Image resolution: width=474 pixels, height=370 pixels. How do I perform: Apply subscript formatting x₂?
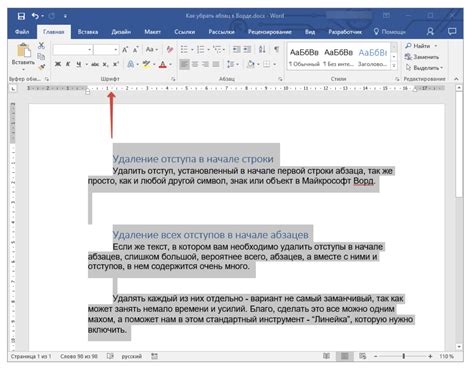[105, 64]
